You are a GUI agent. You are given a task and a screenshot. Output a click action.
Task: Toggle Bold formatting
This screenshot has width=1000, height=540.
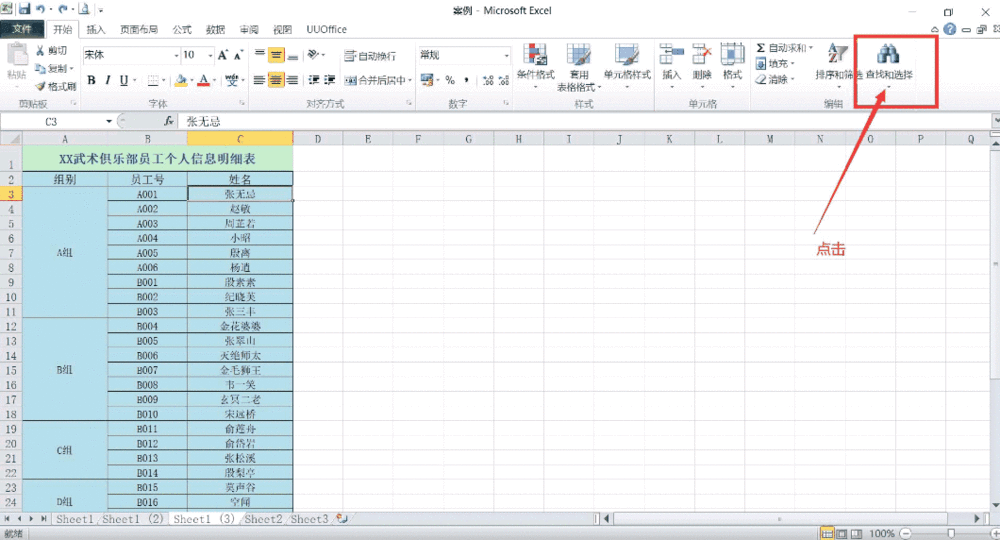(91, 80)
